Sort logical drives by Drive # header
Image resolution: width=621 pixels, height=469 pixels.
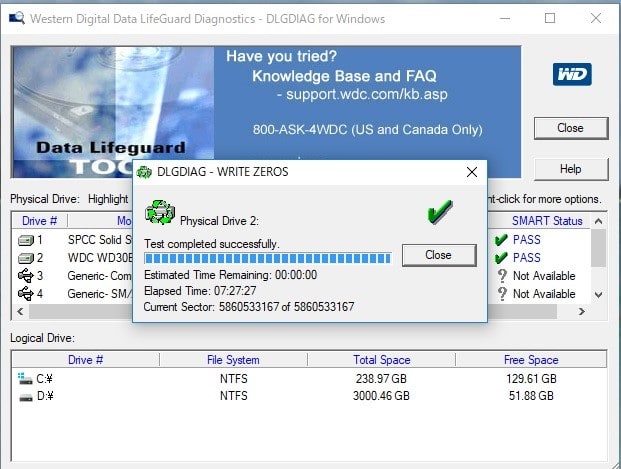pos(86,360)
